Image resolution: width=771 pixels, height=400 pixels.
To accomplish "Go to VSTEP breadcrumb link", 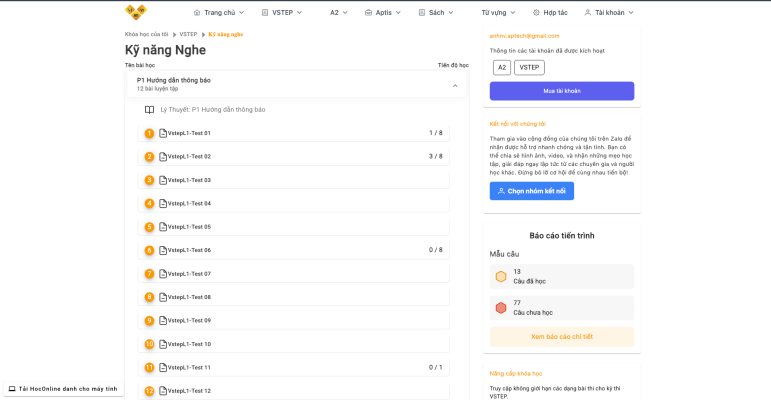I will [x=188, y=34].
